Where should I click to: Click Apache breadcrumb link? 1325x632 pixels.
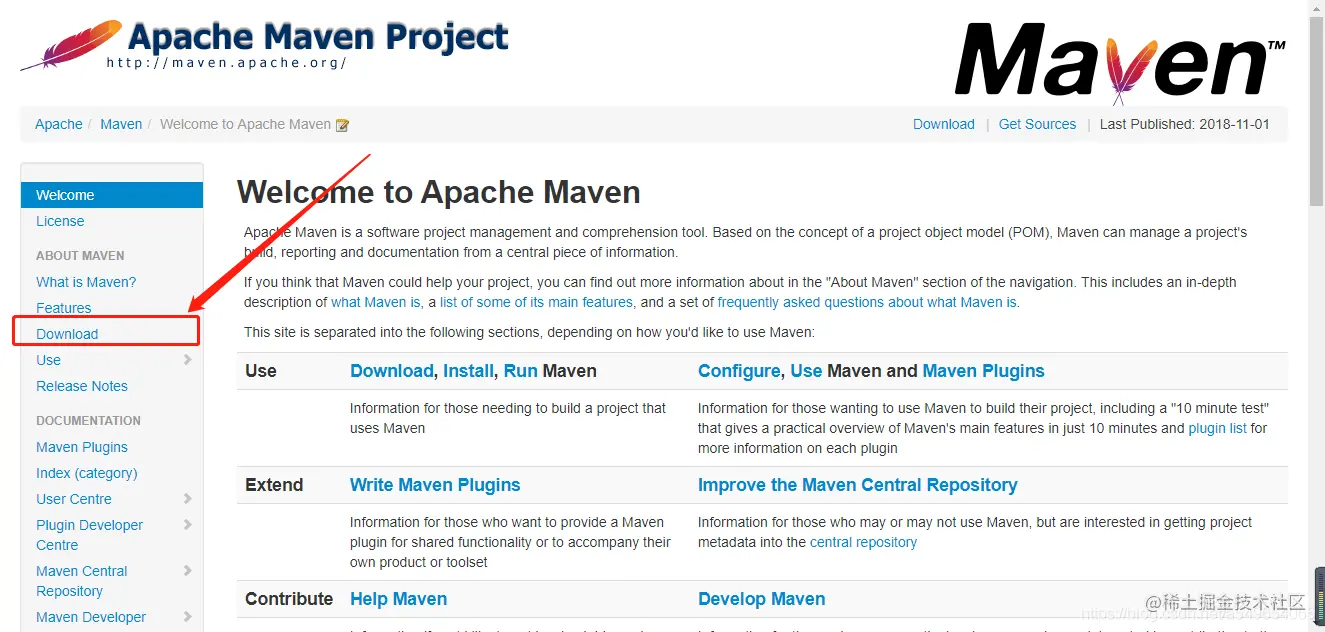click(x=59, y=124)
